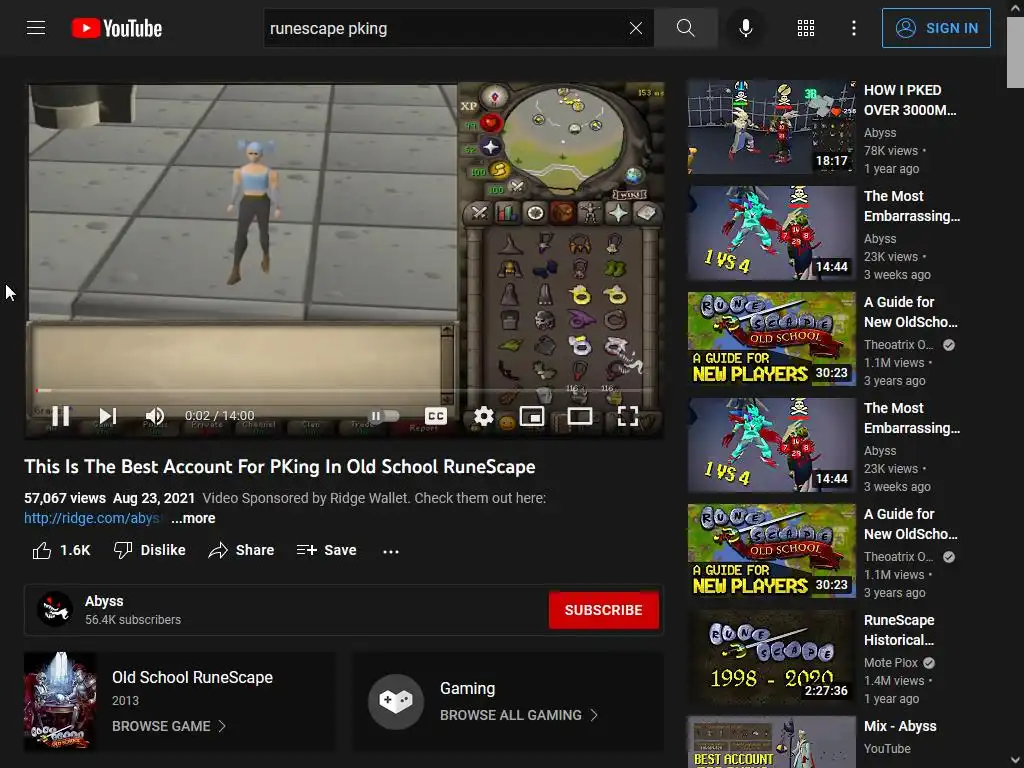Click BROWSE GAME link
This screenshot has height=768, width=1024.
point(168,726)
